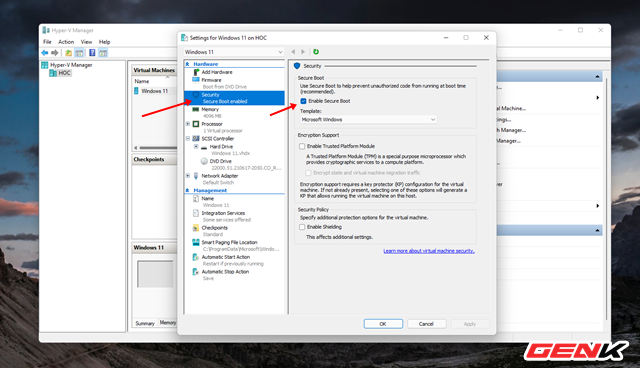Collapse the SCSI Controller tree node
640x368 pixels.
click(x=188, y=139)
